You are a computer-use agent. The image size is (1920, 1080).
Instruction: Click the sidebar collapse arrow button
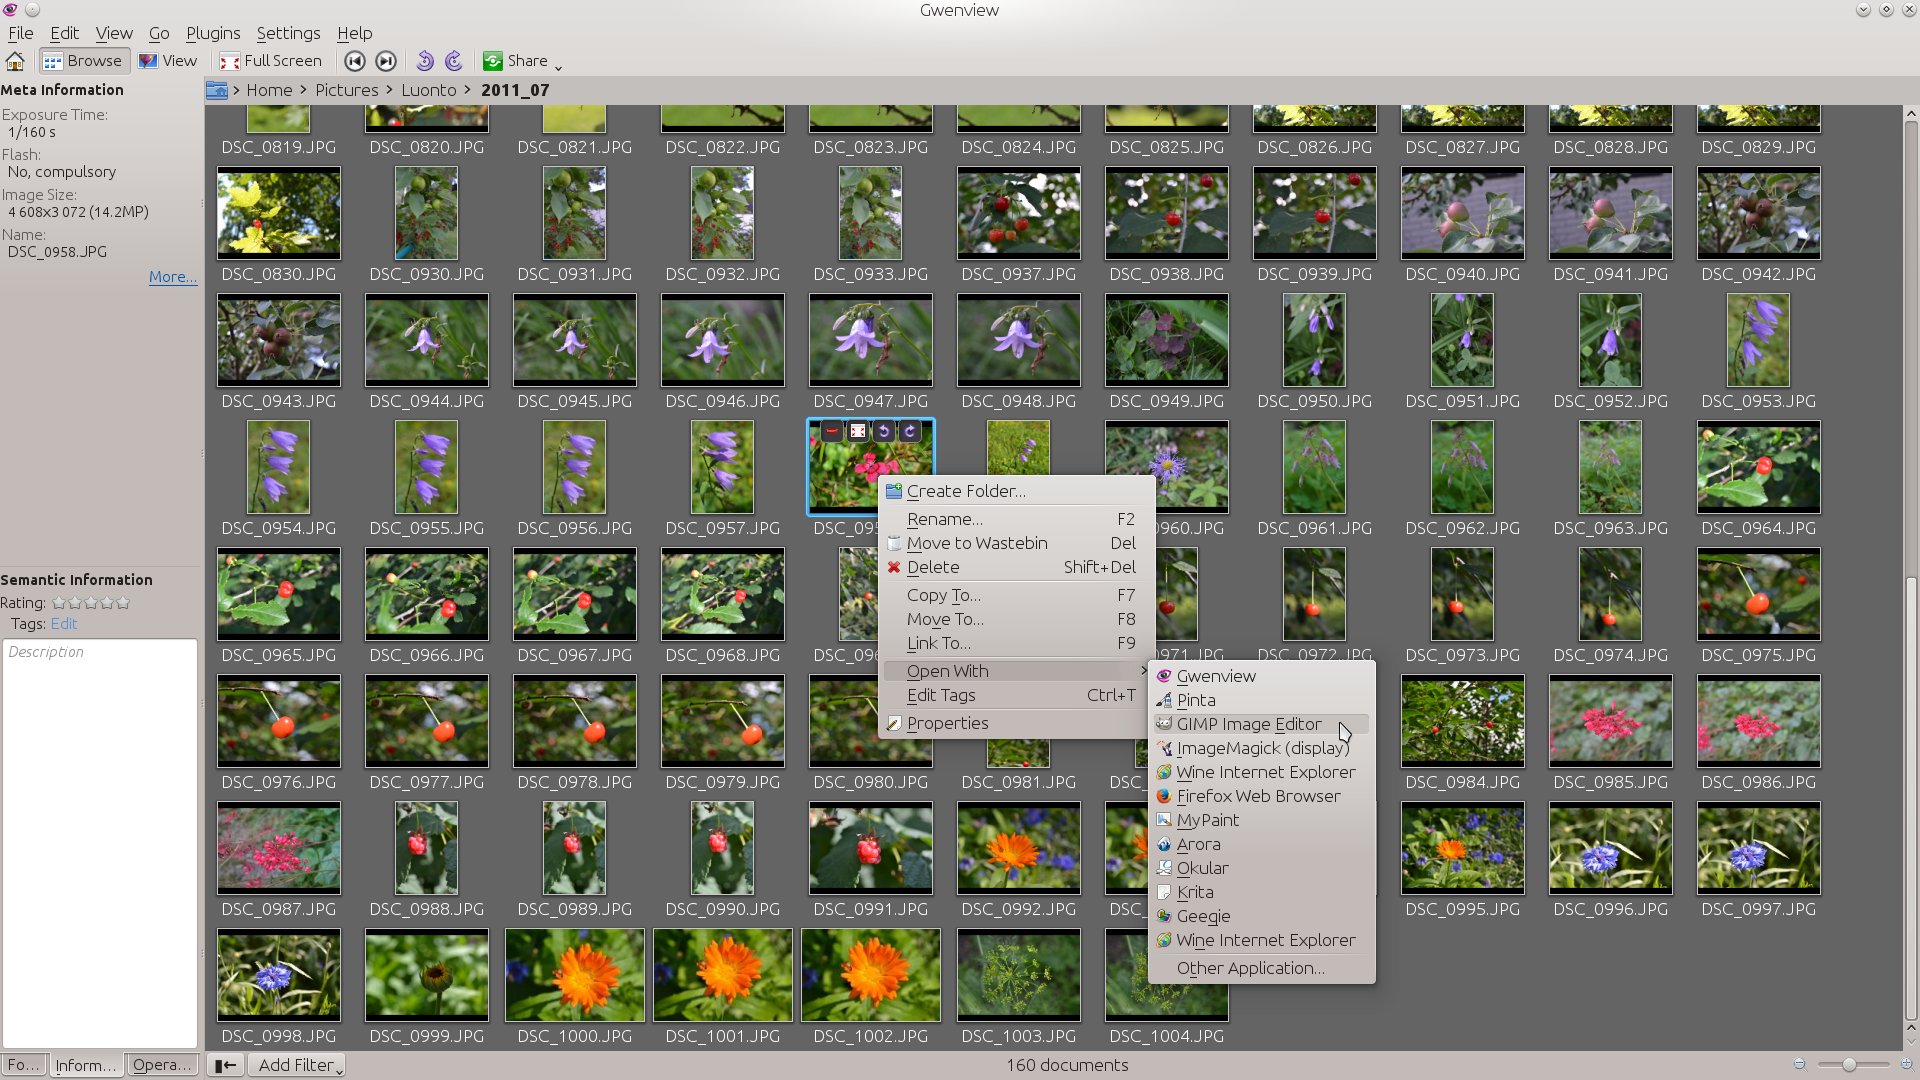(225, 1065)
